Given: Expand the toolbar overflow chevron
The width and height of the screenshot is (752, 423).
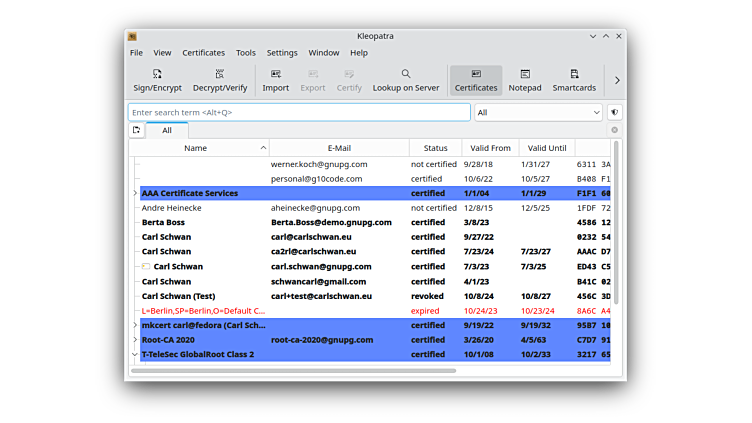Looking at the screenshot, I should coord(616,80).
